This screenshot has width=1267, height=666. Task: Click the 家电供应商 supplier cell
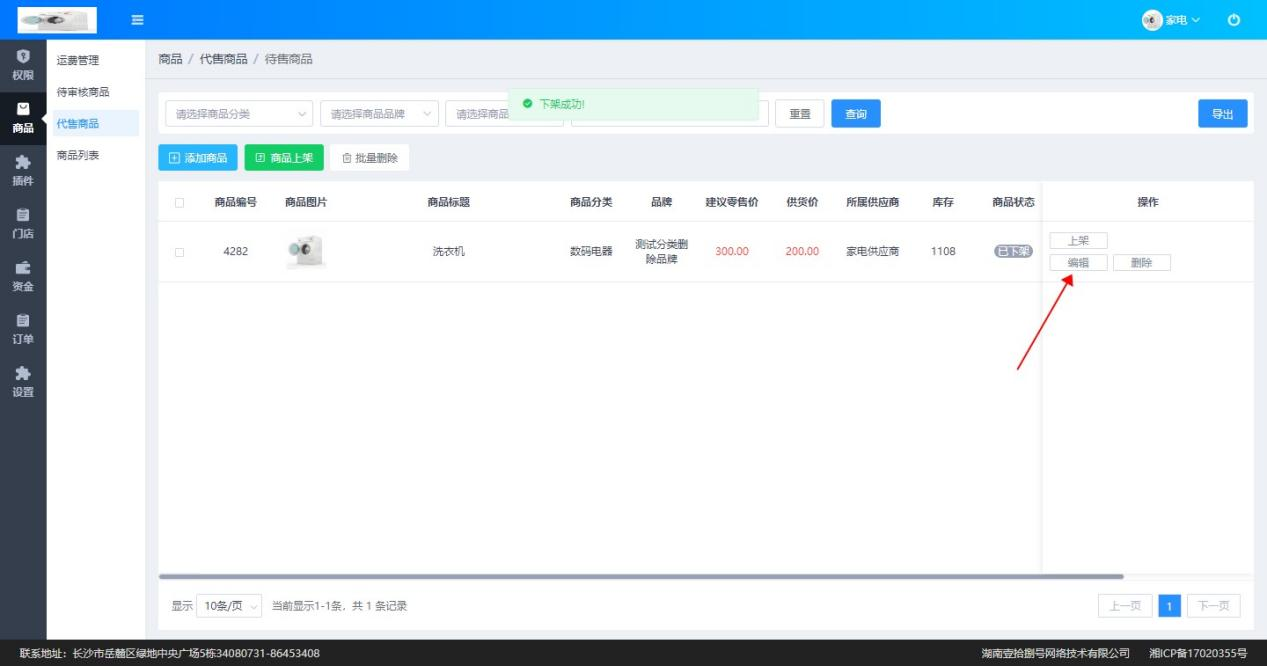click(872, 252)
